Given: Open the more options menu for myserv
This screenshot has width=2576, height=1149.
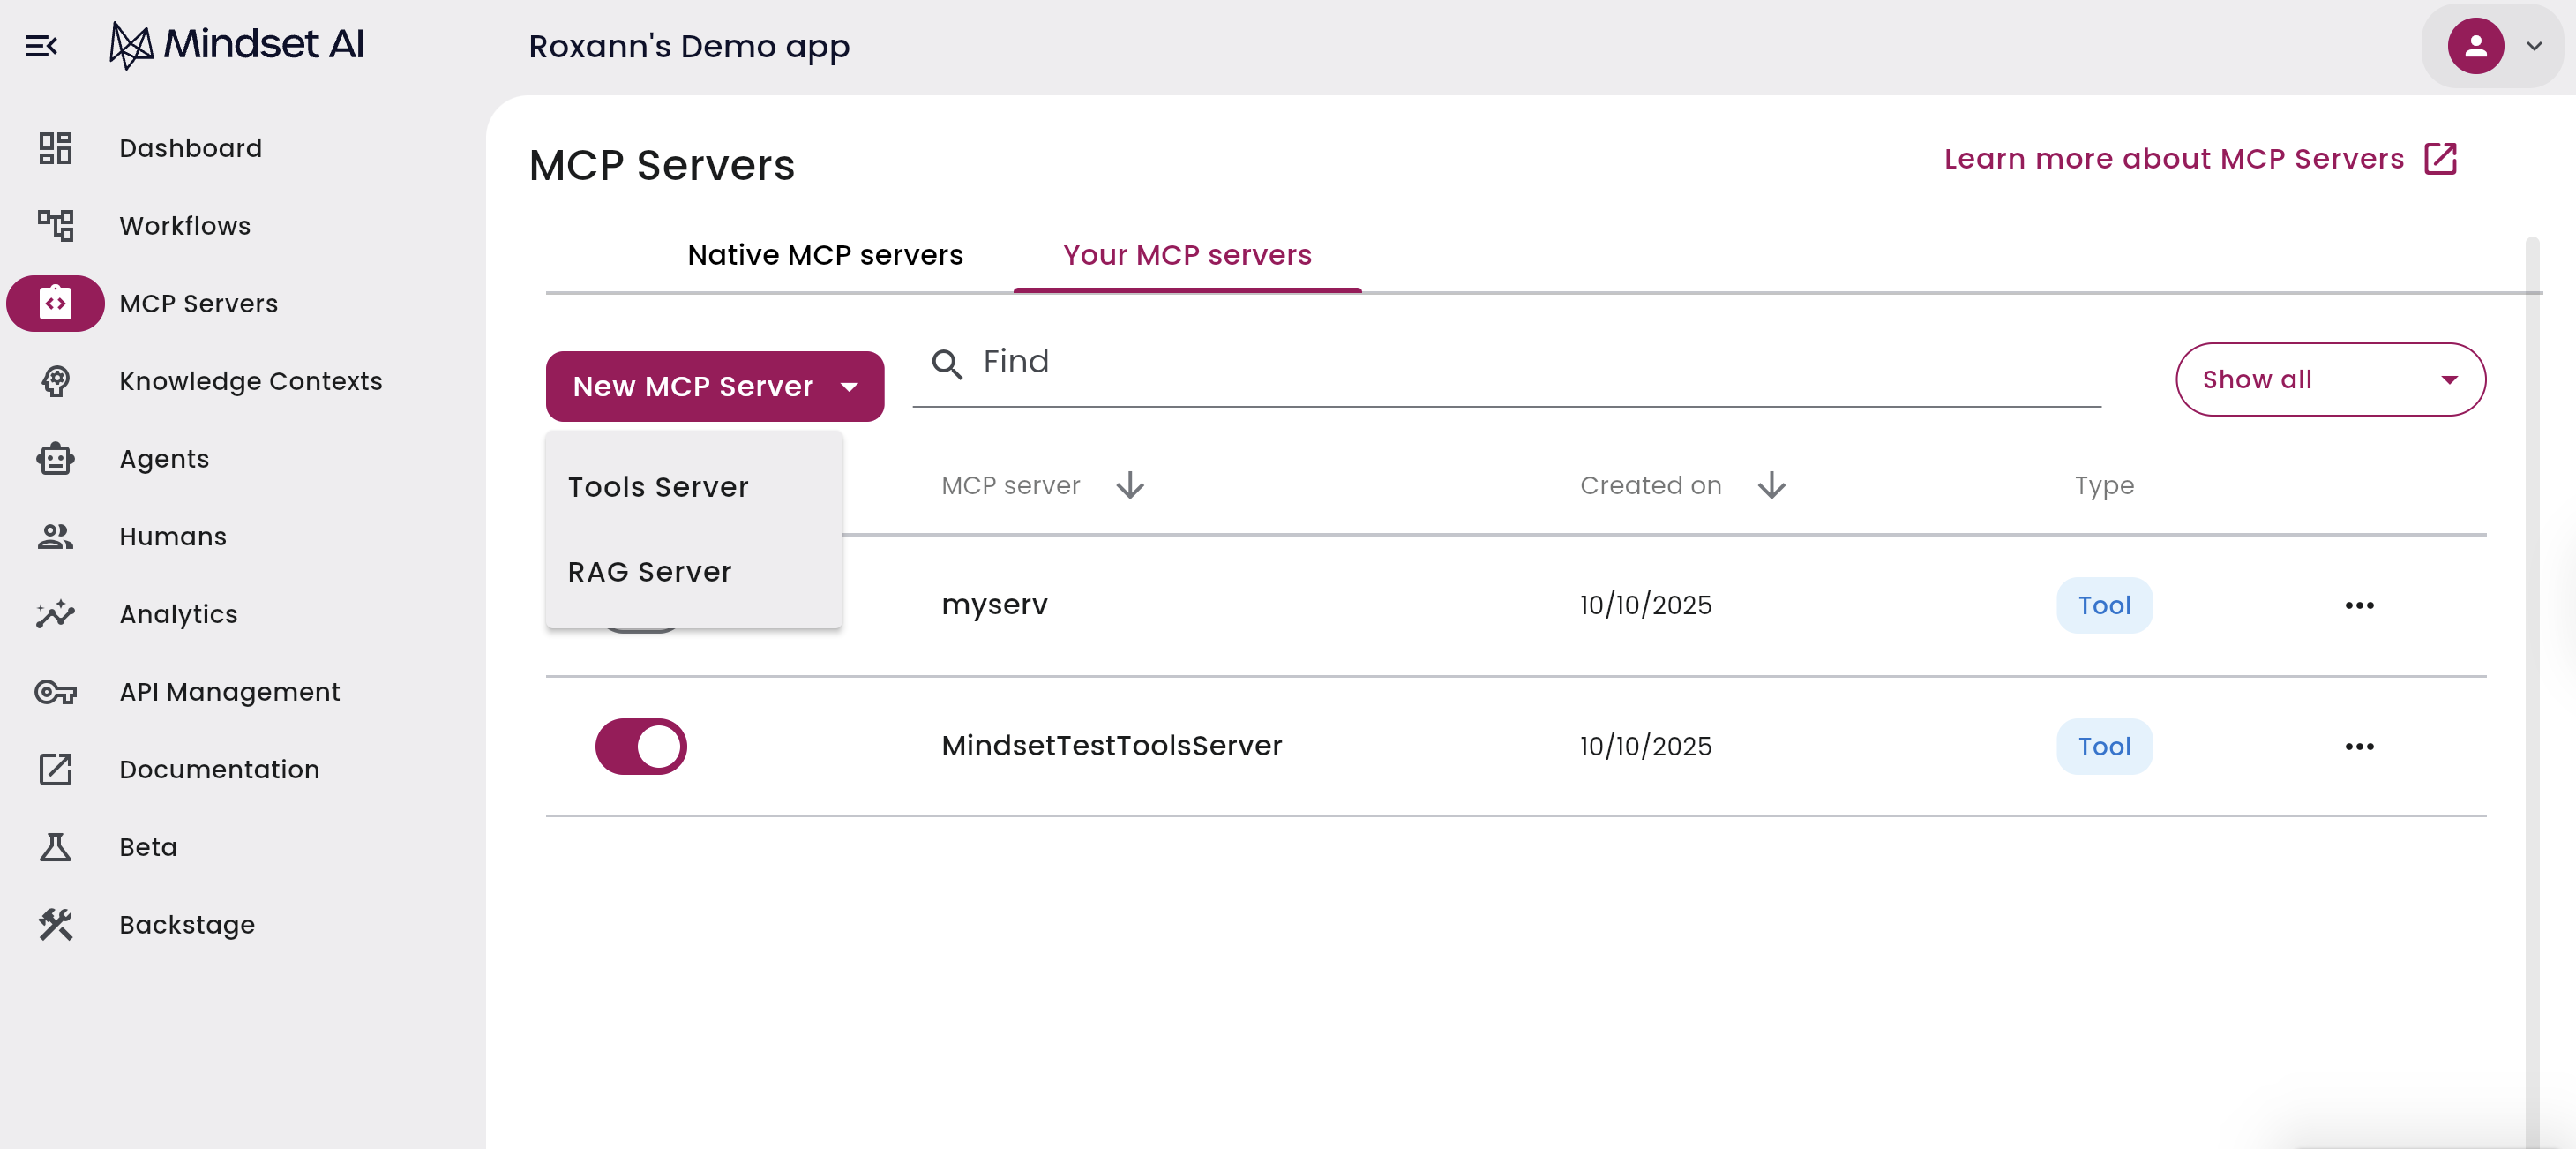Looking at the screenshot, I should [2358, 605].
